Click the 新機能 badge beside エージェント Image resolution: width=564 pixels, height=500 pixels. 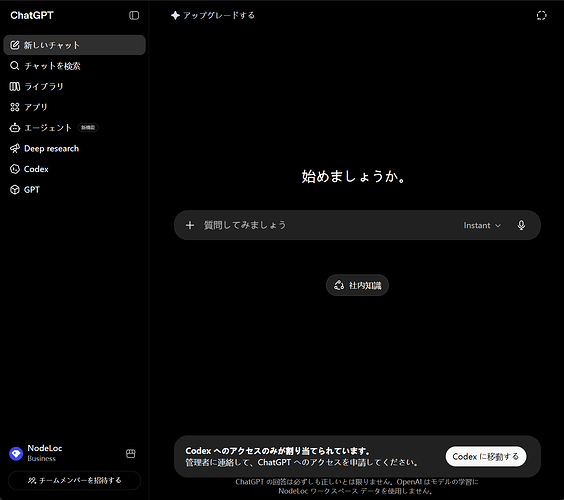(x=88, y=128)
